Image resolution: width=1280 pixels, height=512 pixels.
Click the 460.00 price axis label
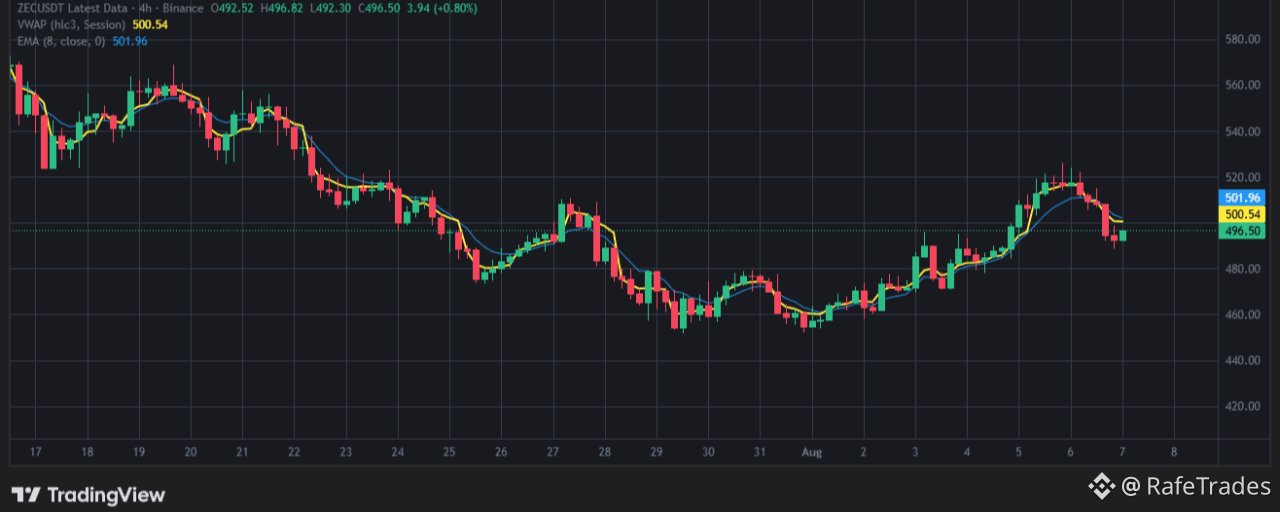pyautogui.click(x=1241, y=314)
